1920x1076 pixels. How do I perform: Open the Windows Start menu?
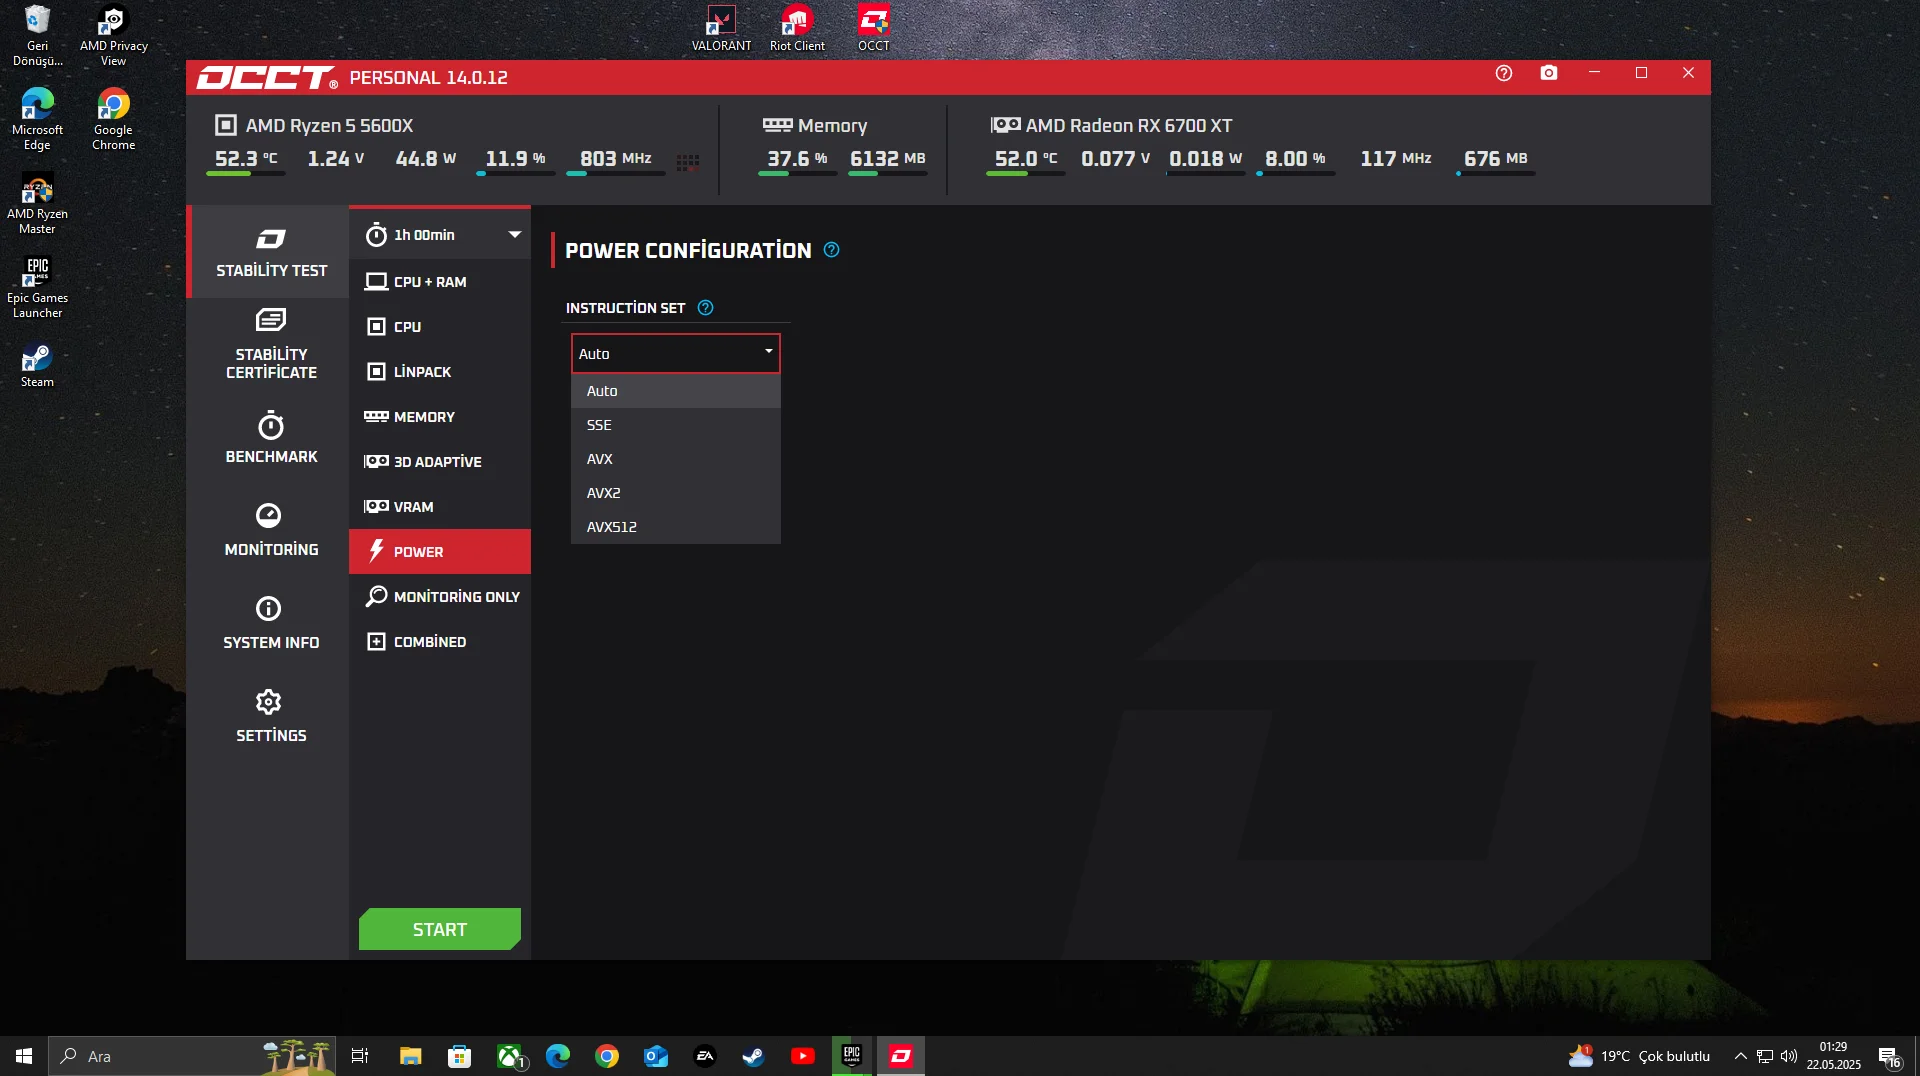click(x=24, y=1056)
